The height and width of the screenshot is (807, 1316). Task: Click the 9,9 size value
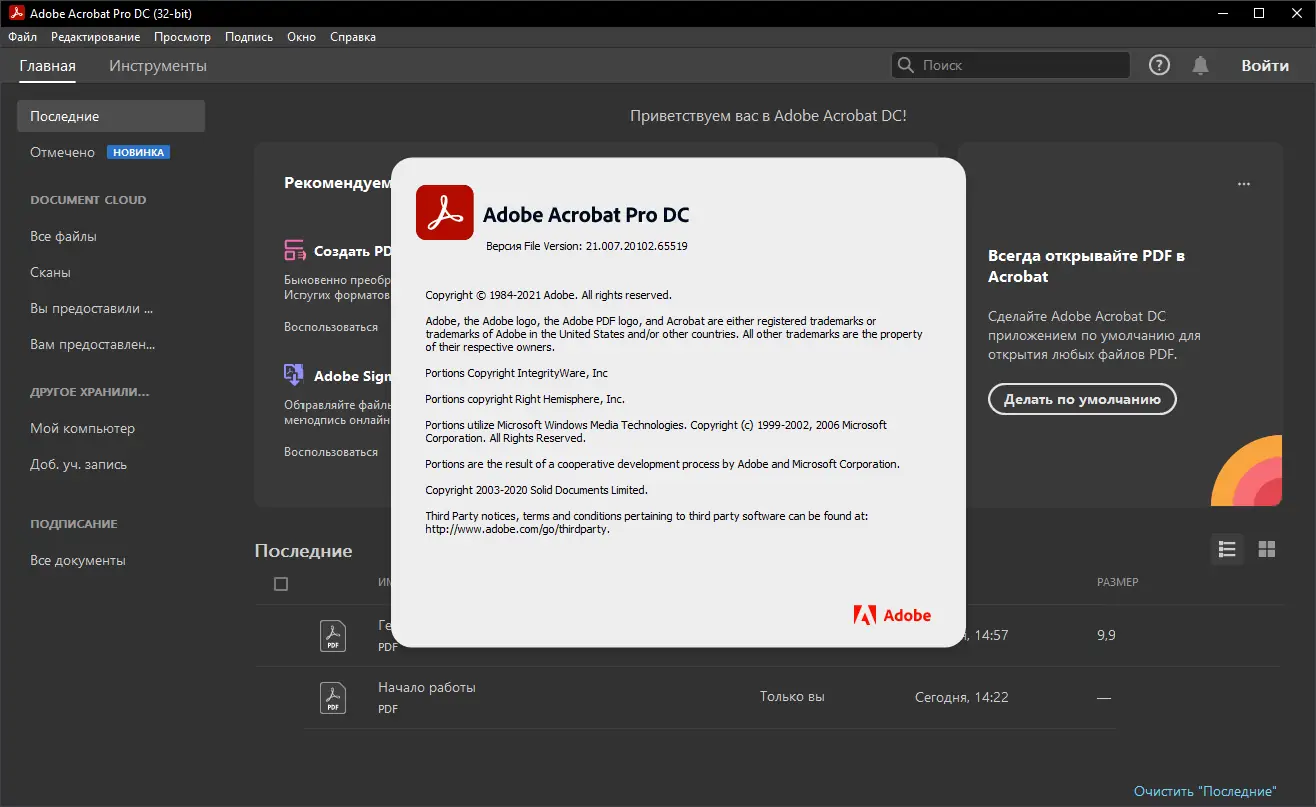(1105, 635)
